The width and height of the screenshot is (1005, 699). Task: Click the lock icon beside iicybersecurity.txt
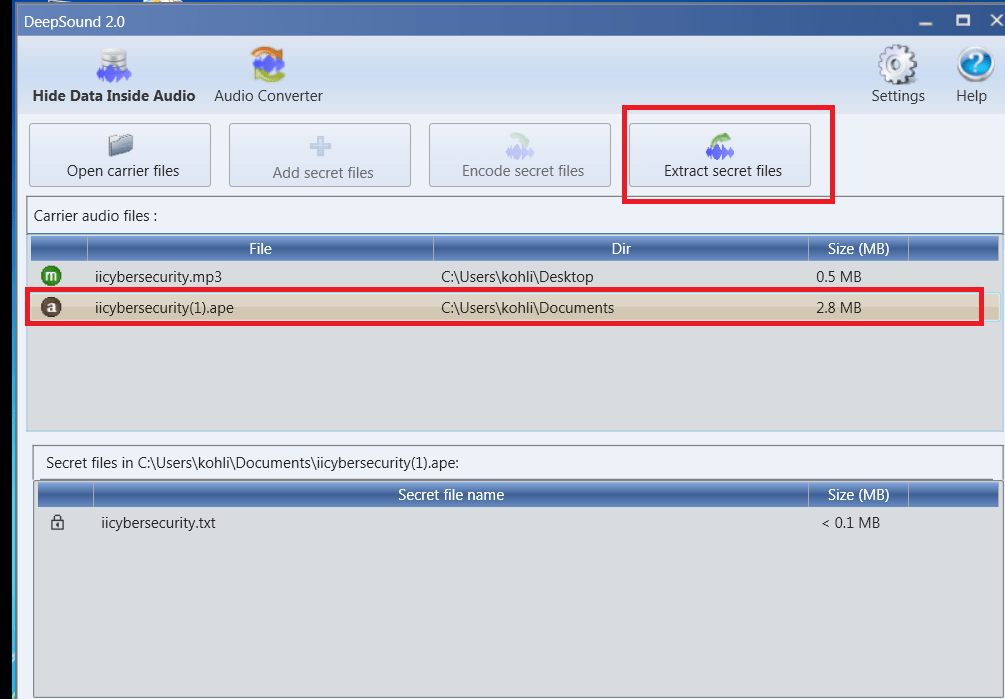[58, 522]
